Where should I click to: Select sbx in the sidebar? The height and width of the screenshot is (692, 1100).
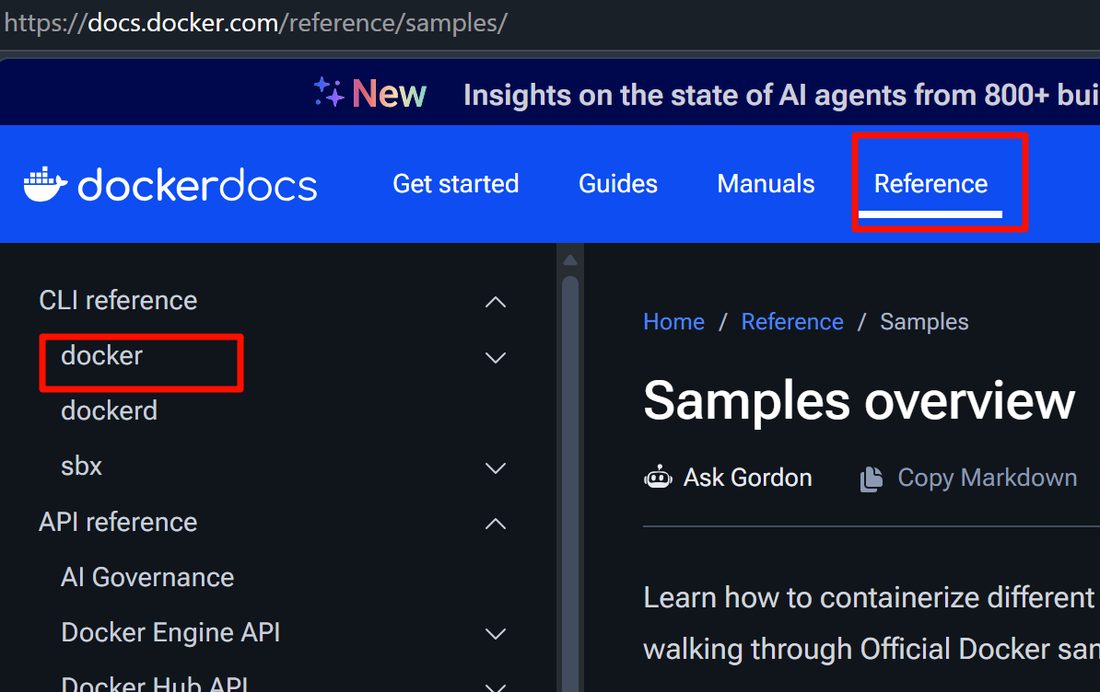[81, 466]
